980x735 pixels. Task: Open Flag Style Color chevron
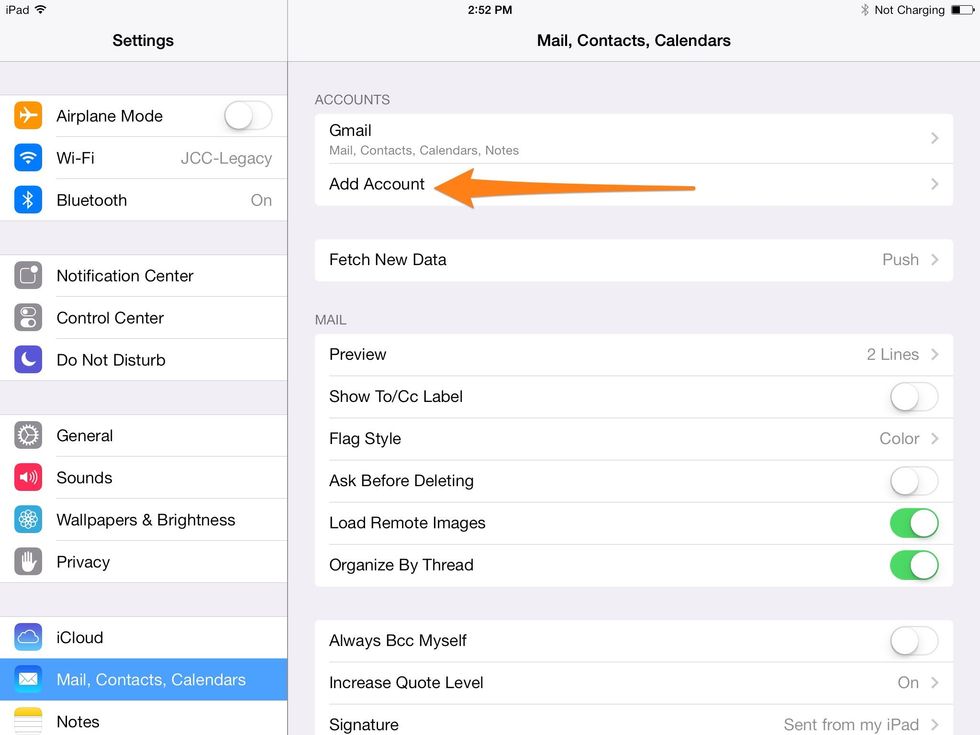pyautogui.click(x=934, y=439)
